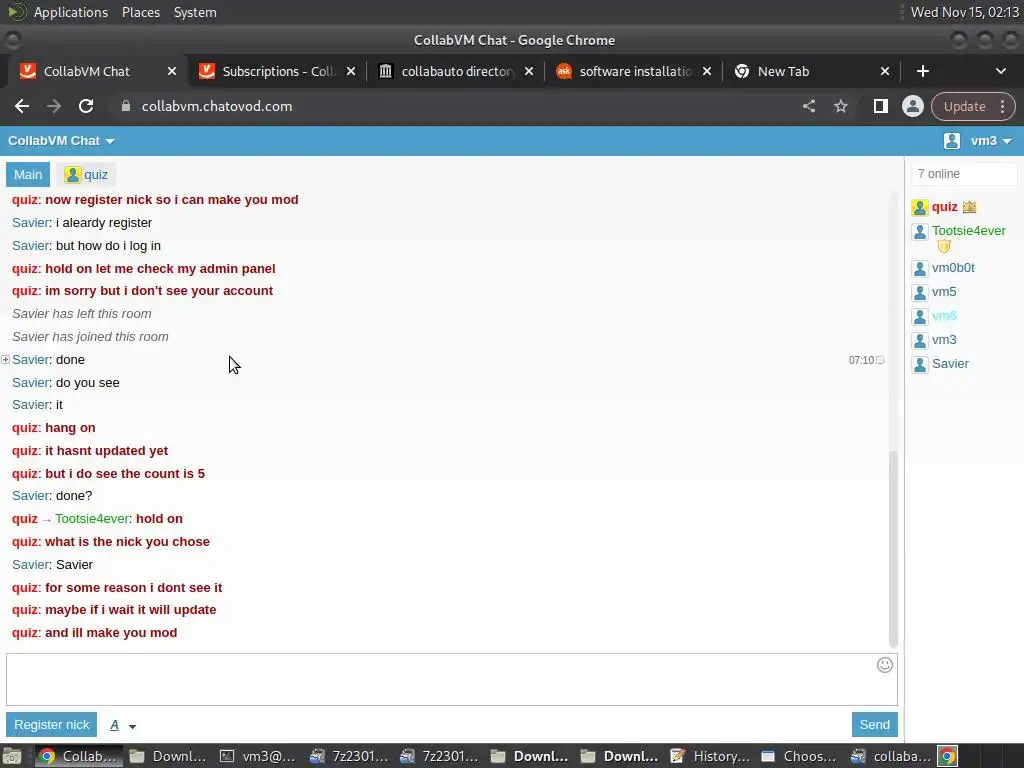Viewport: 1024px width, 768px height.
Task: Click the Chrome icon at taskbar end
Action: 948,756
